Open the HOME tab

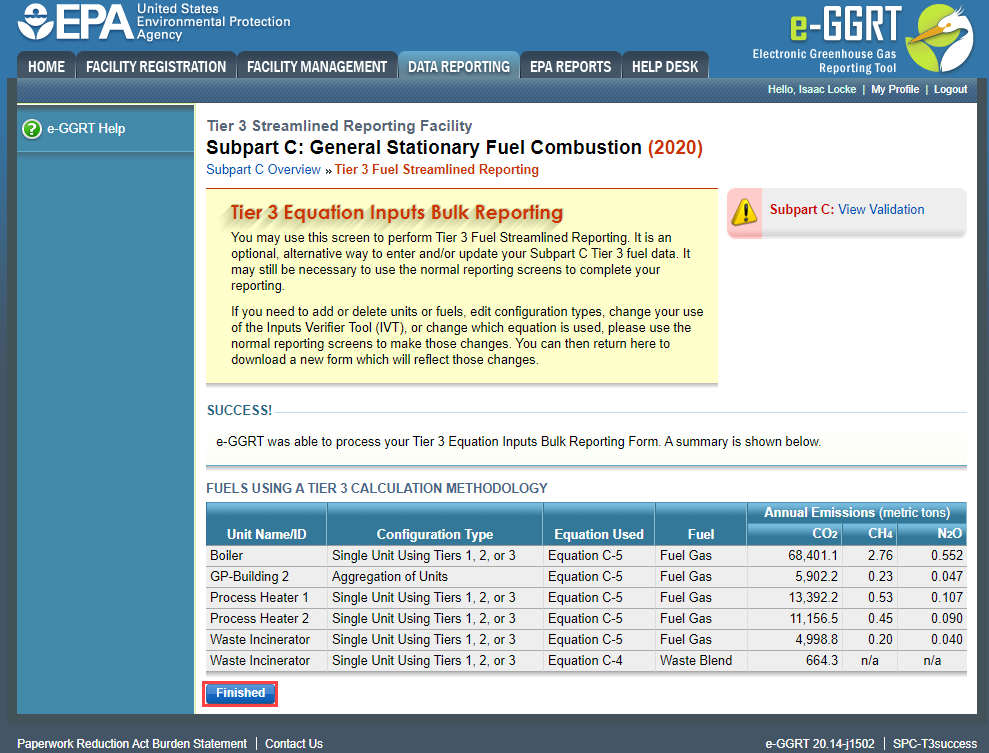tap(46, 66)
